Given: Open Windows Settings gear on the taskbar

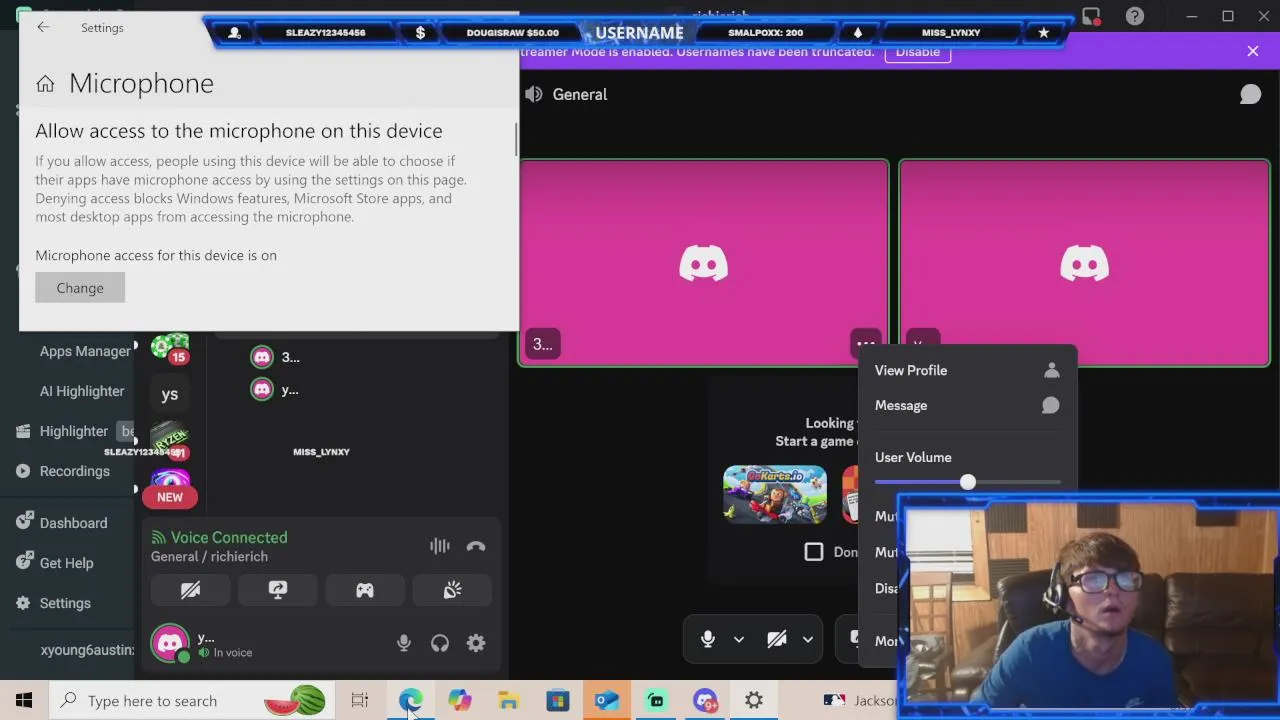Looking at the screenshot, I should tap(754, 700).
